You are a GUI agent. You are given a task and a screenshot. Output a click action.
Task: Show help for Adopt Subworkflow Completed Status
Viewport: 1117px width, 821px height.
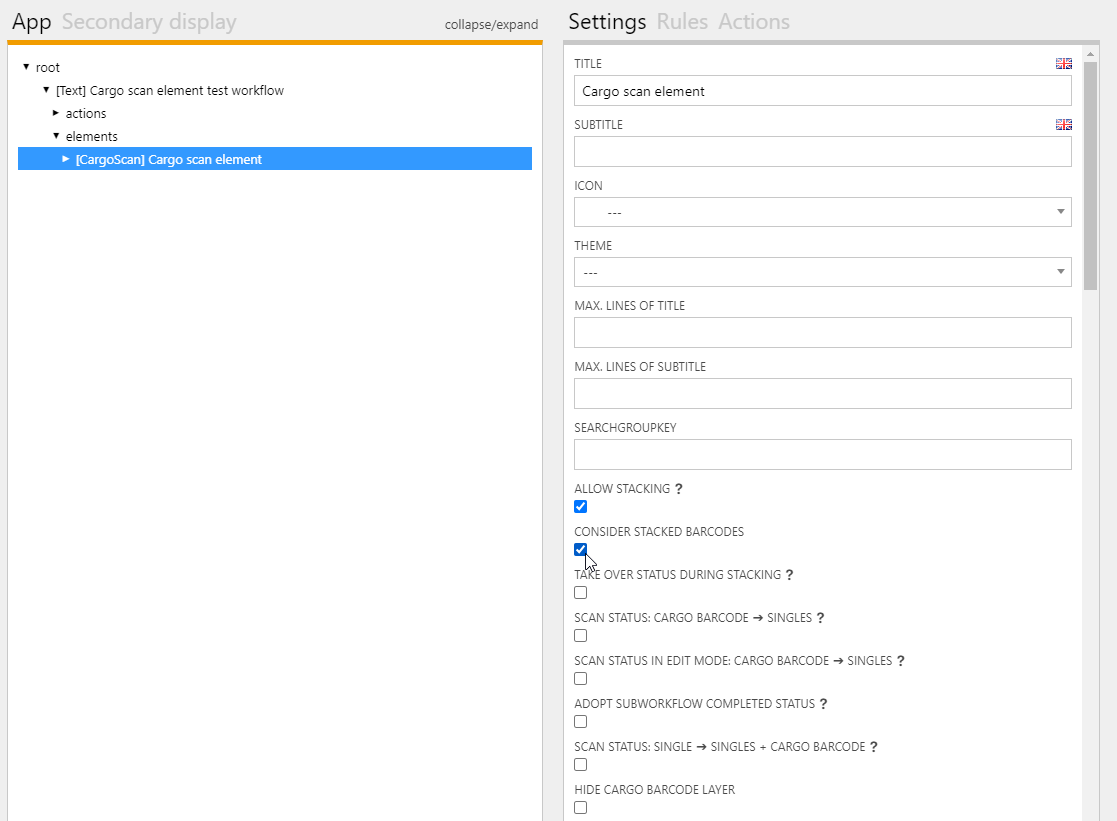click(824, 704)
